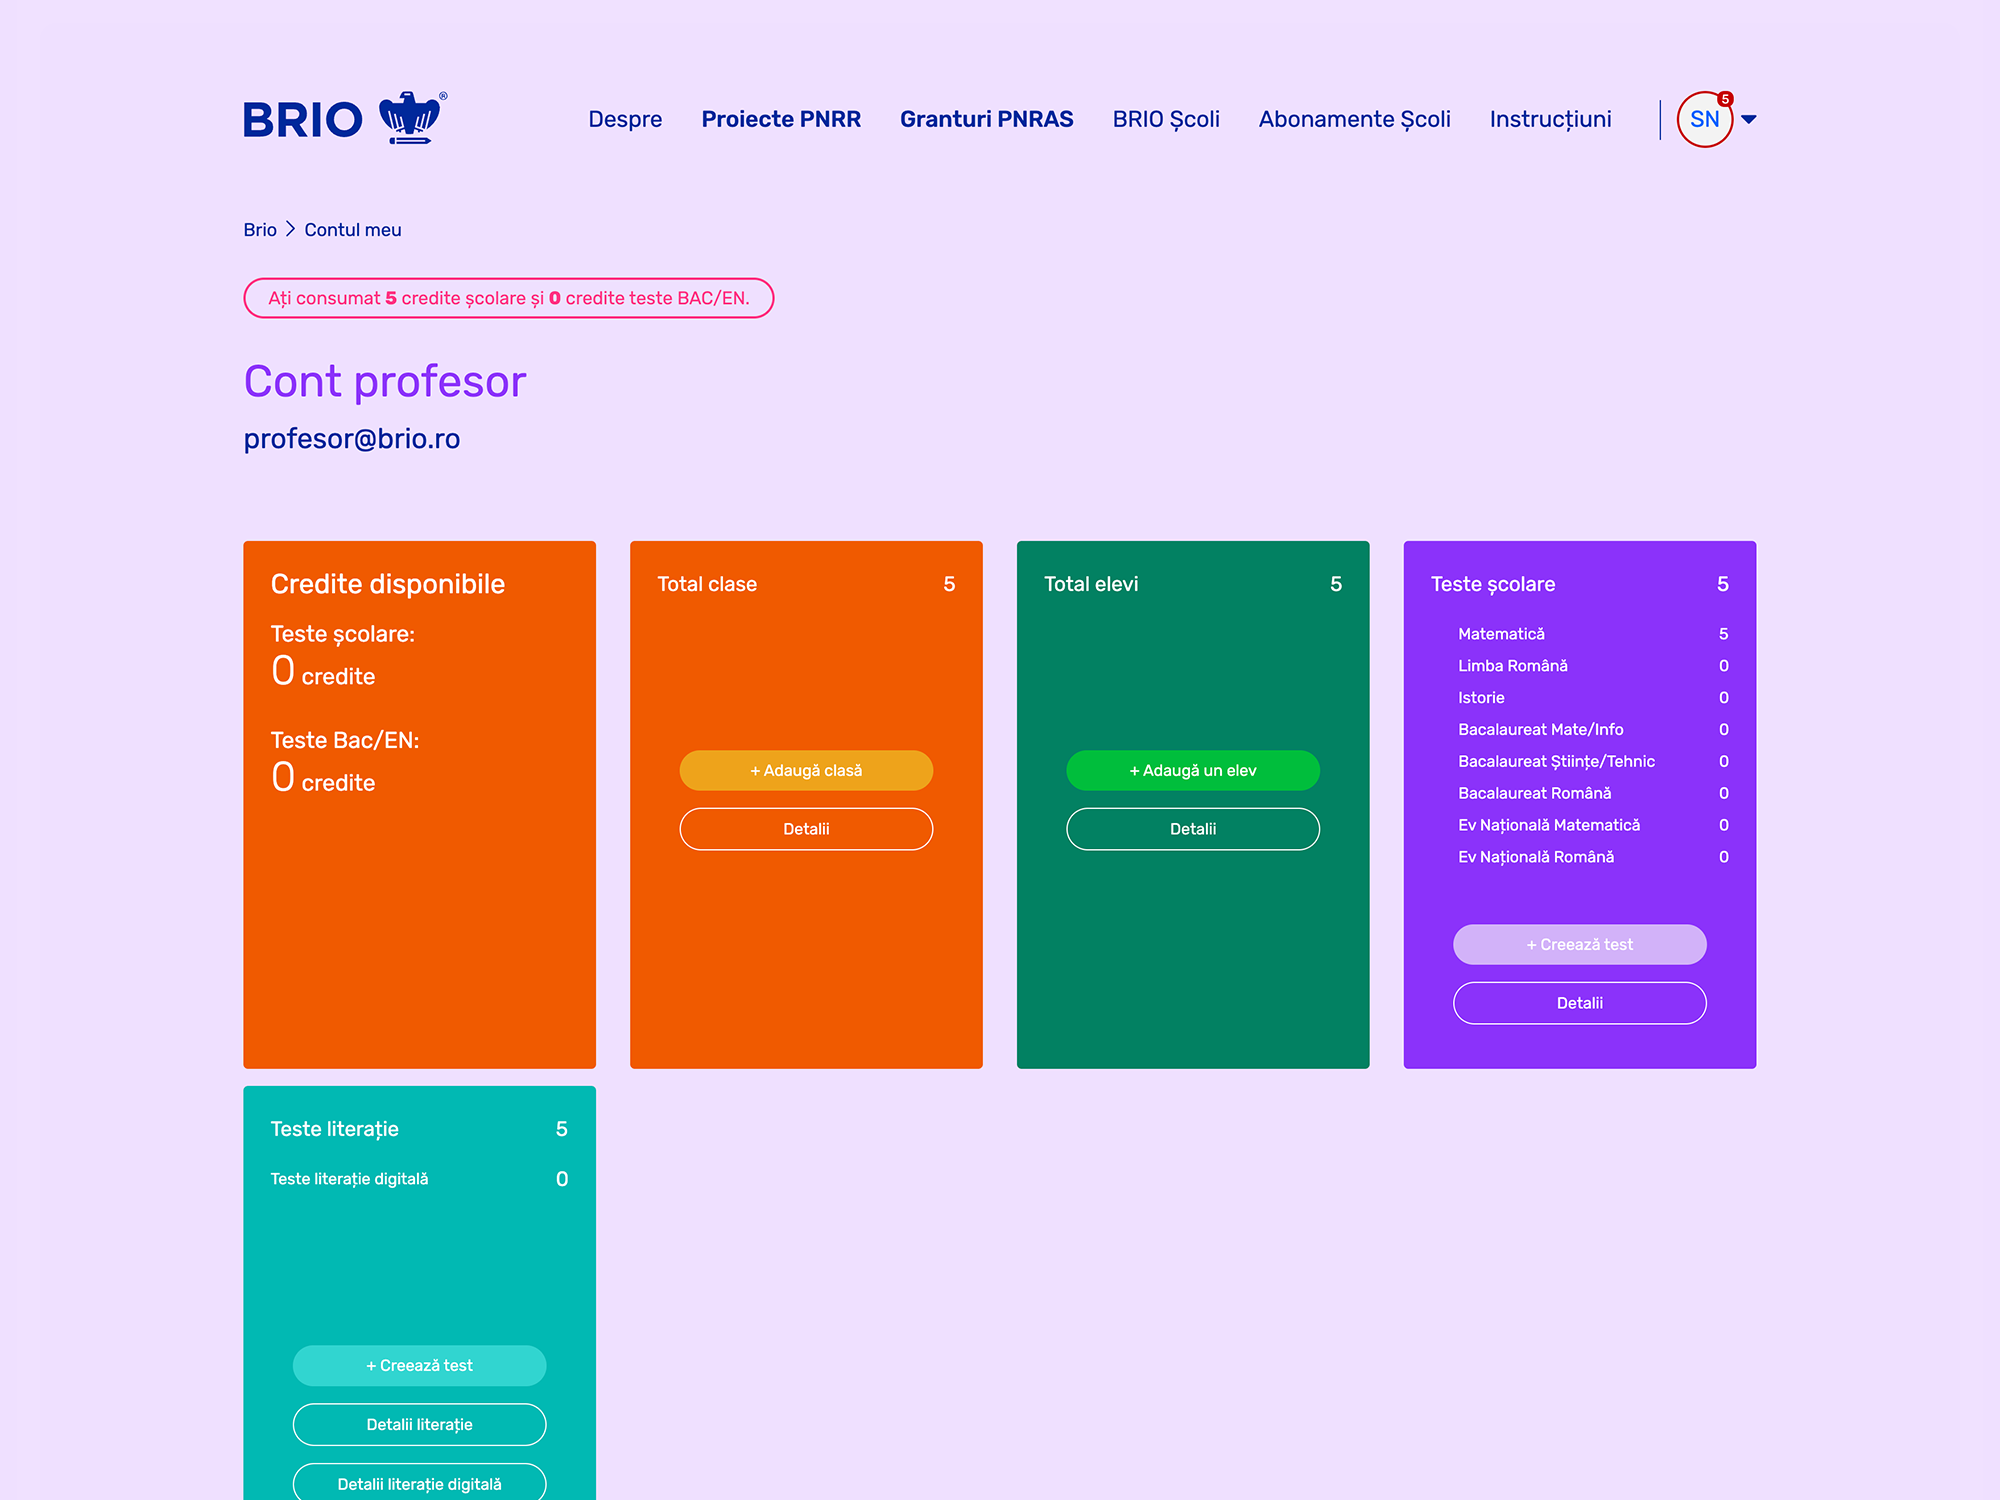Navigate to BRIO Școli
This screenshot has width=2000, height=1500.
point(1166,119)
